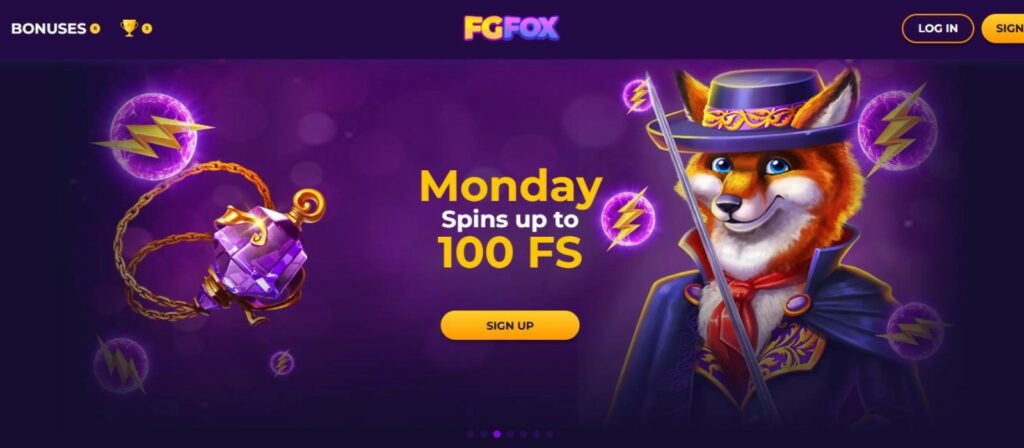This screenshot has width=1024, height=448.
Task: Select the last carousel dot
Action: (x=551, y=434)
